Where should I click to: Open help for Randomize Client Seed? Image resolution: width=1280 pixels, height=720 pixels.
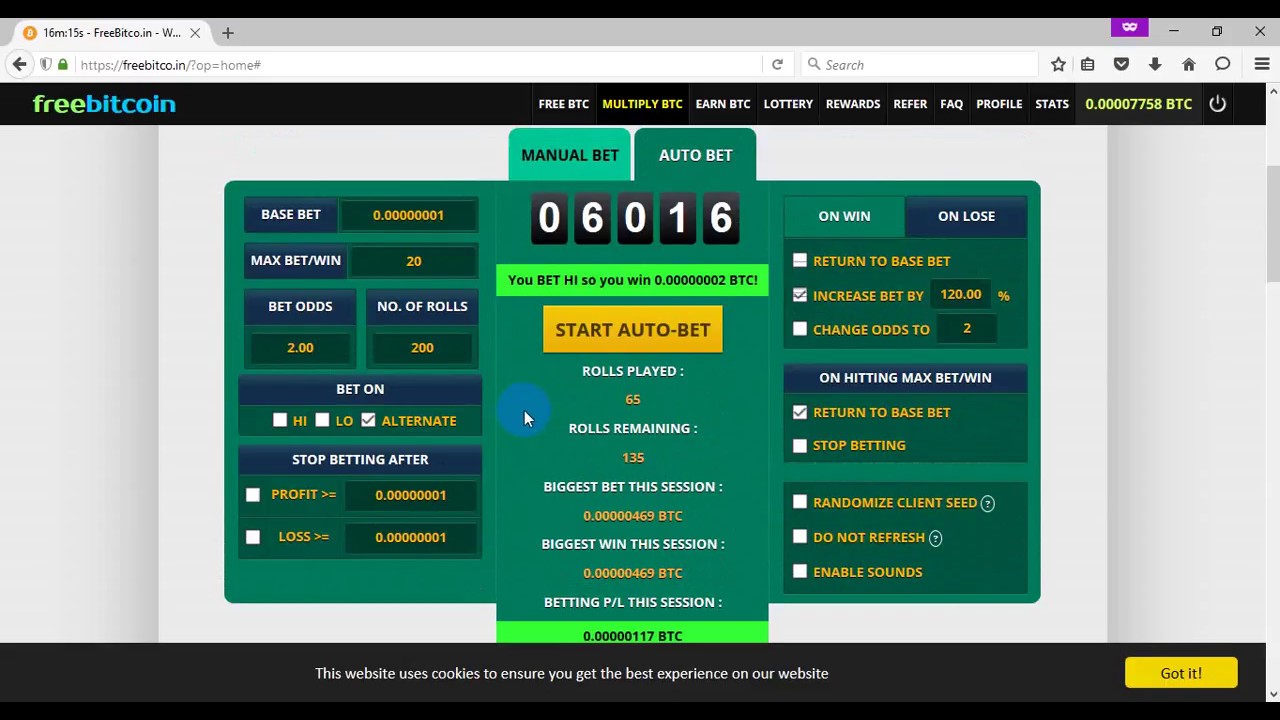tap(987, 503)
